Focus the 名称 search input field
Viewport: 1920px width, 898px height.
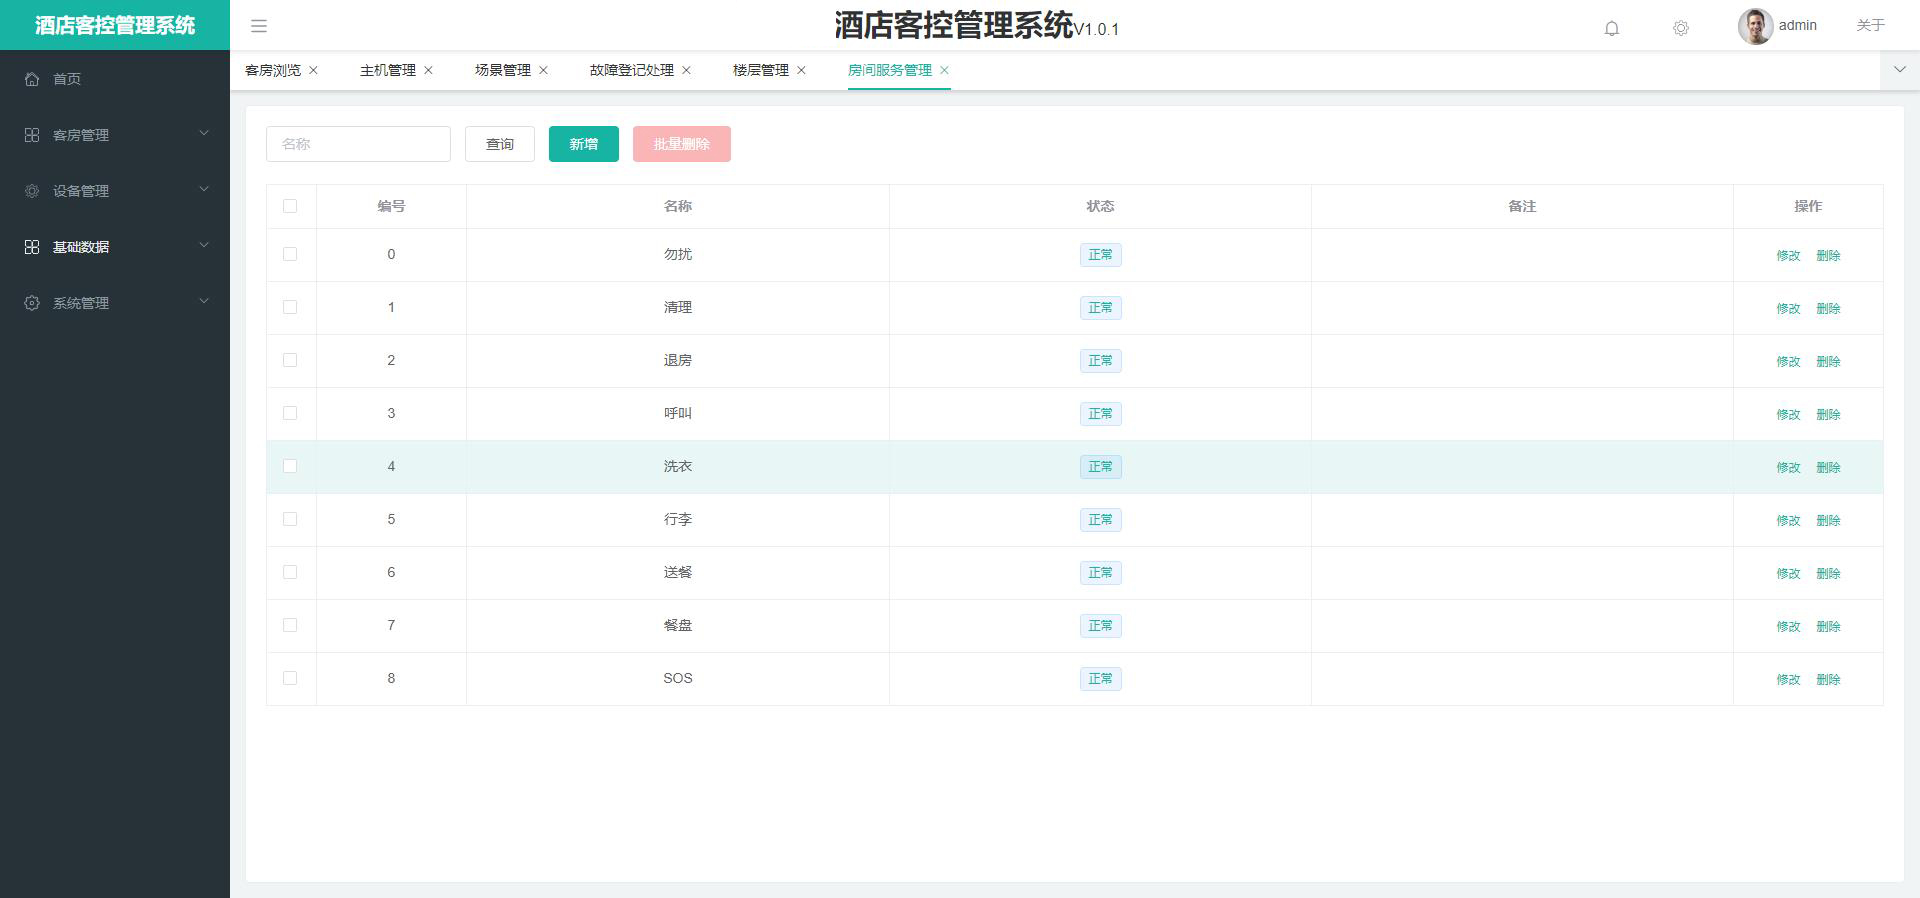click(358, 144)
